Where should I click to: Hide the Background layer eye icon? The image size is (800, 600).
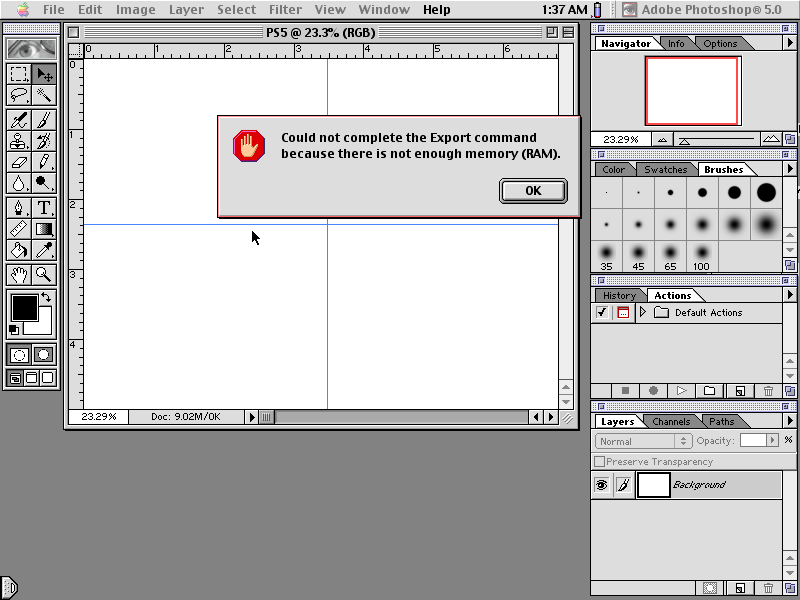tap(602, 485)
